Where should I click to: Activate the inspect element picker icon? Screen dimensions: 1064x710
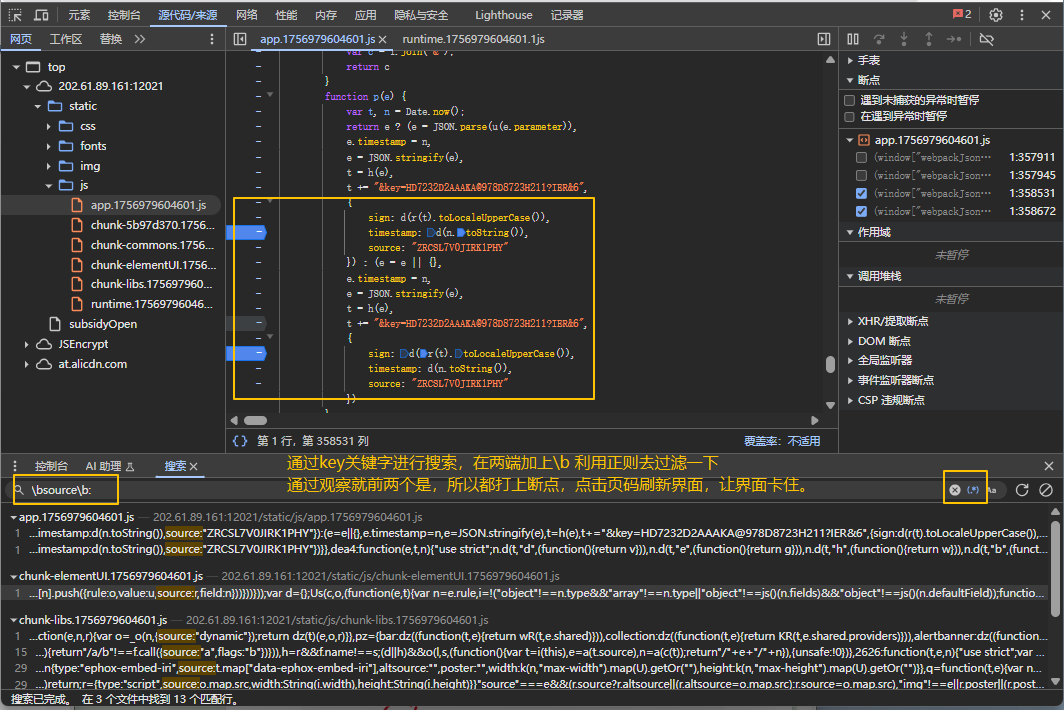(x=15, y=15)
